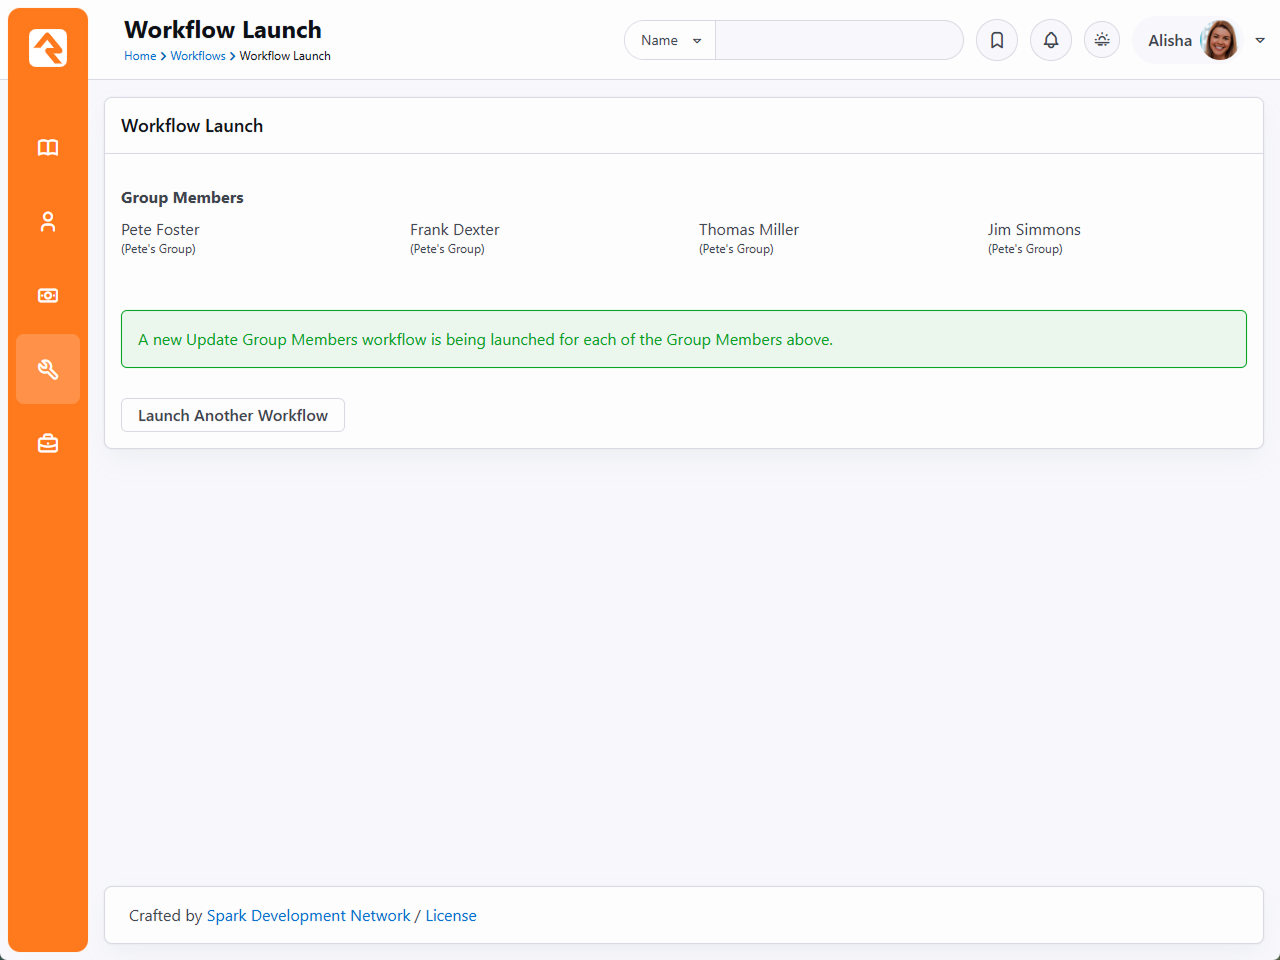This screenshot has height=960, width=1280.
Task: Click the Launch Another Workflow button
Action: click(x=233, y=416)
